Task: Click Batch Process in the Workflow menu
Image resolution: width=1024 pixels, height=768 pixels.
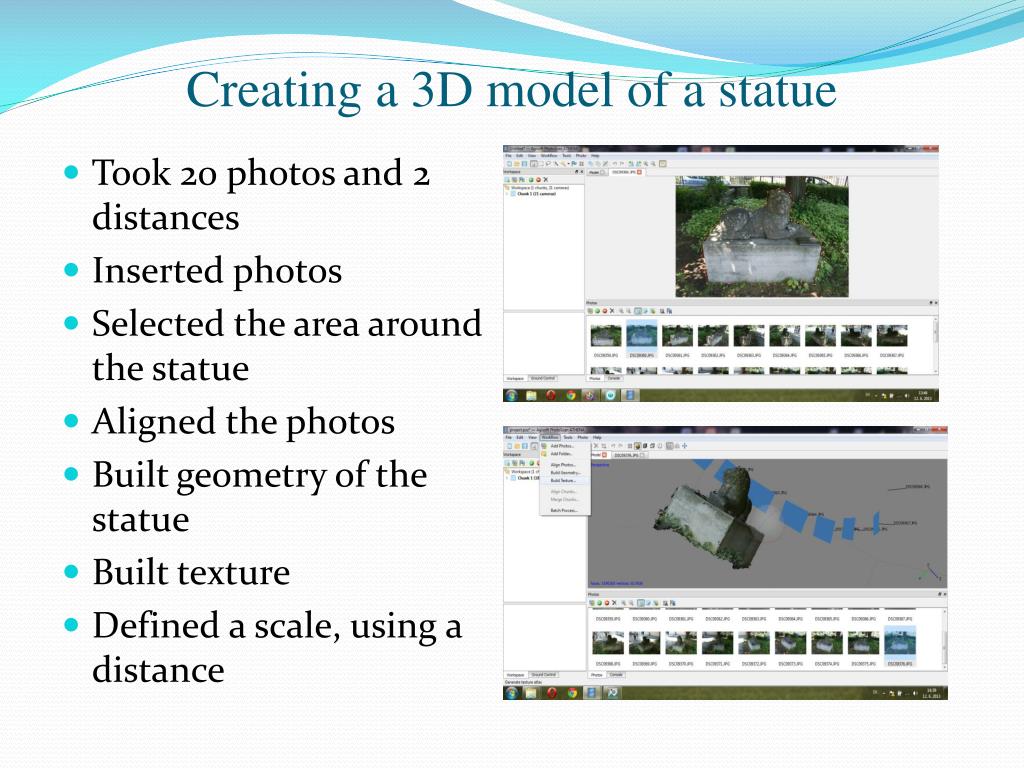Action: click(564, 510)
